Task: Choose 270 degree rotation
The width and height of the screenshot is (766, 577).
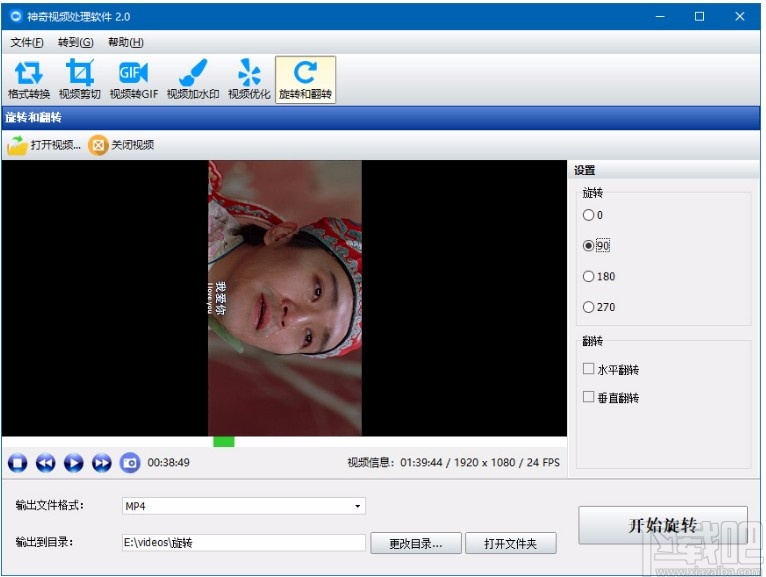Action: (x=588, y=307)
